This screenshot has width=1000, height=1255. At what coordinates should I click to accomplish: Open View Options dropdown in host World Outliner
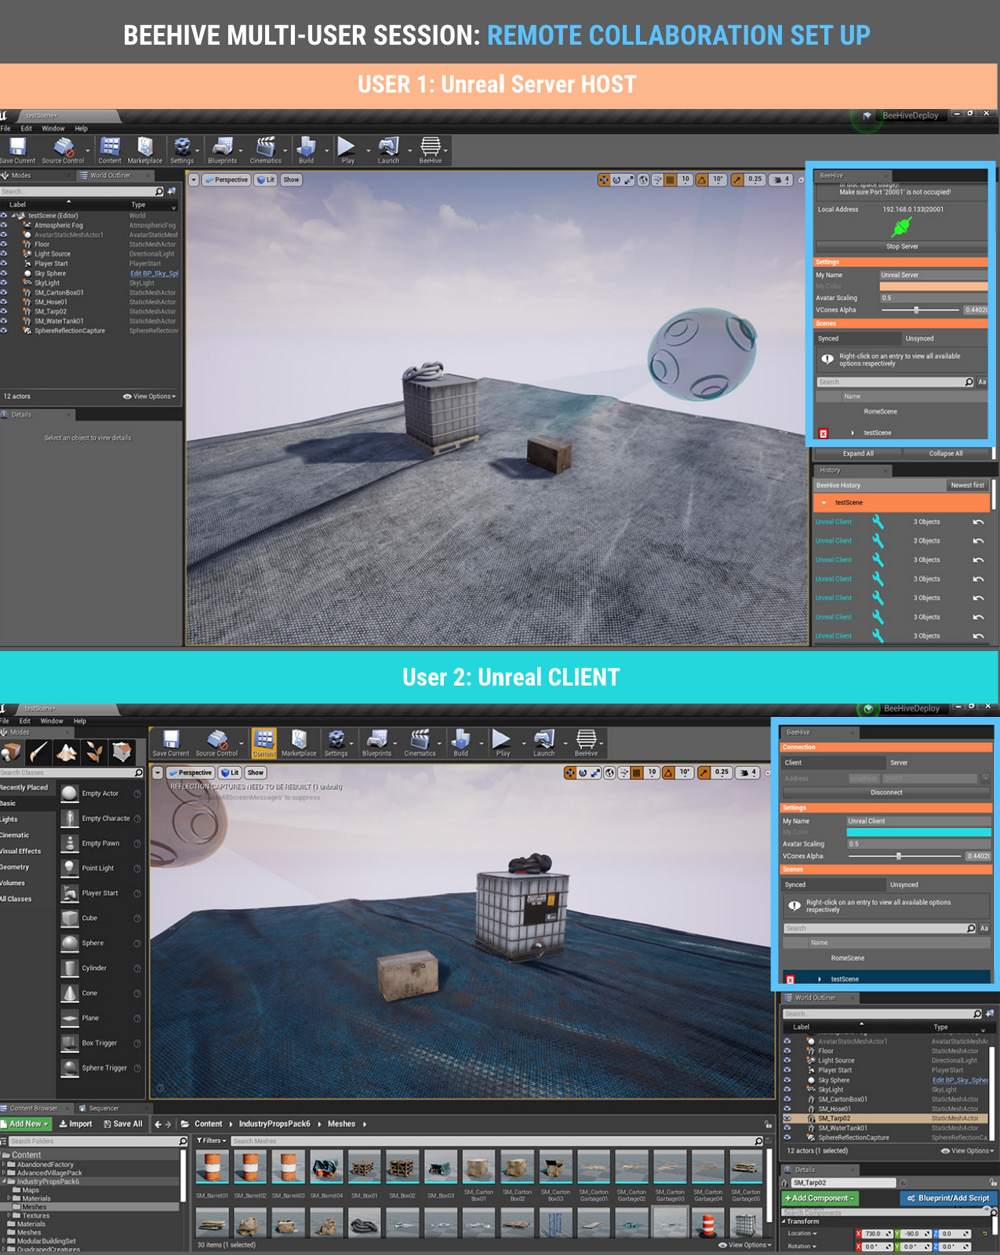(x=150, y=396)
